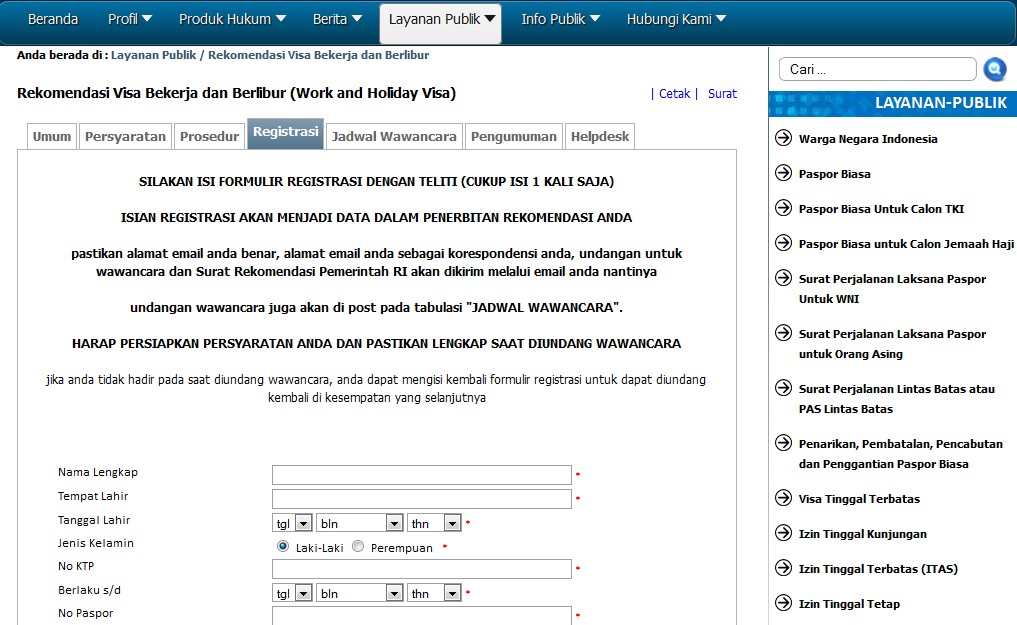This screenshot has width=1017, height=625.
Task: Click Layanan Publik breadcrumb link
Action: pyautogui.click(x=154, y=55)
